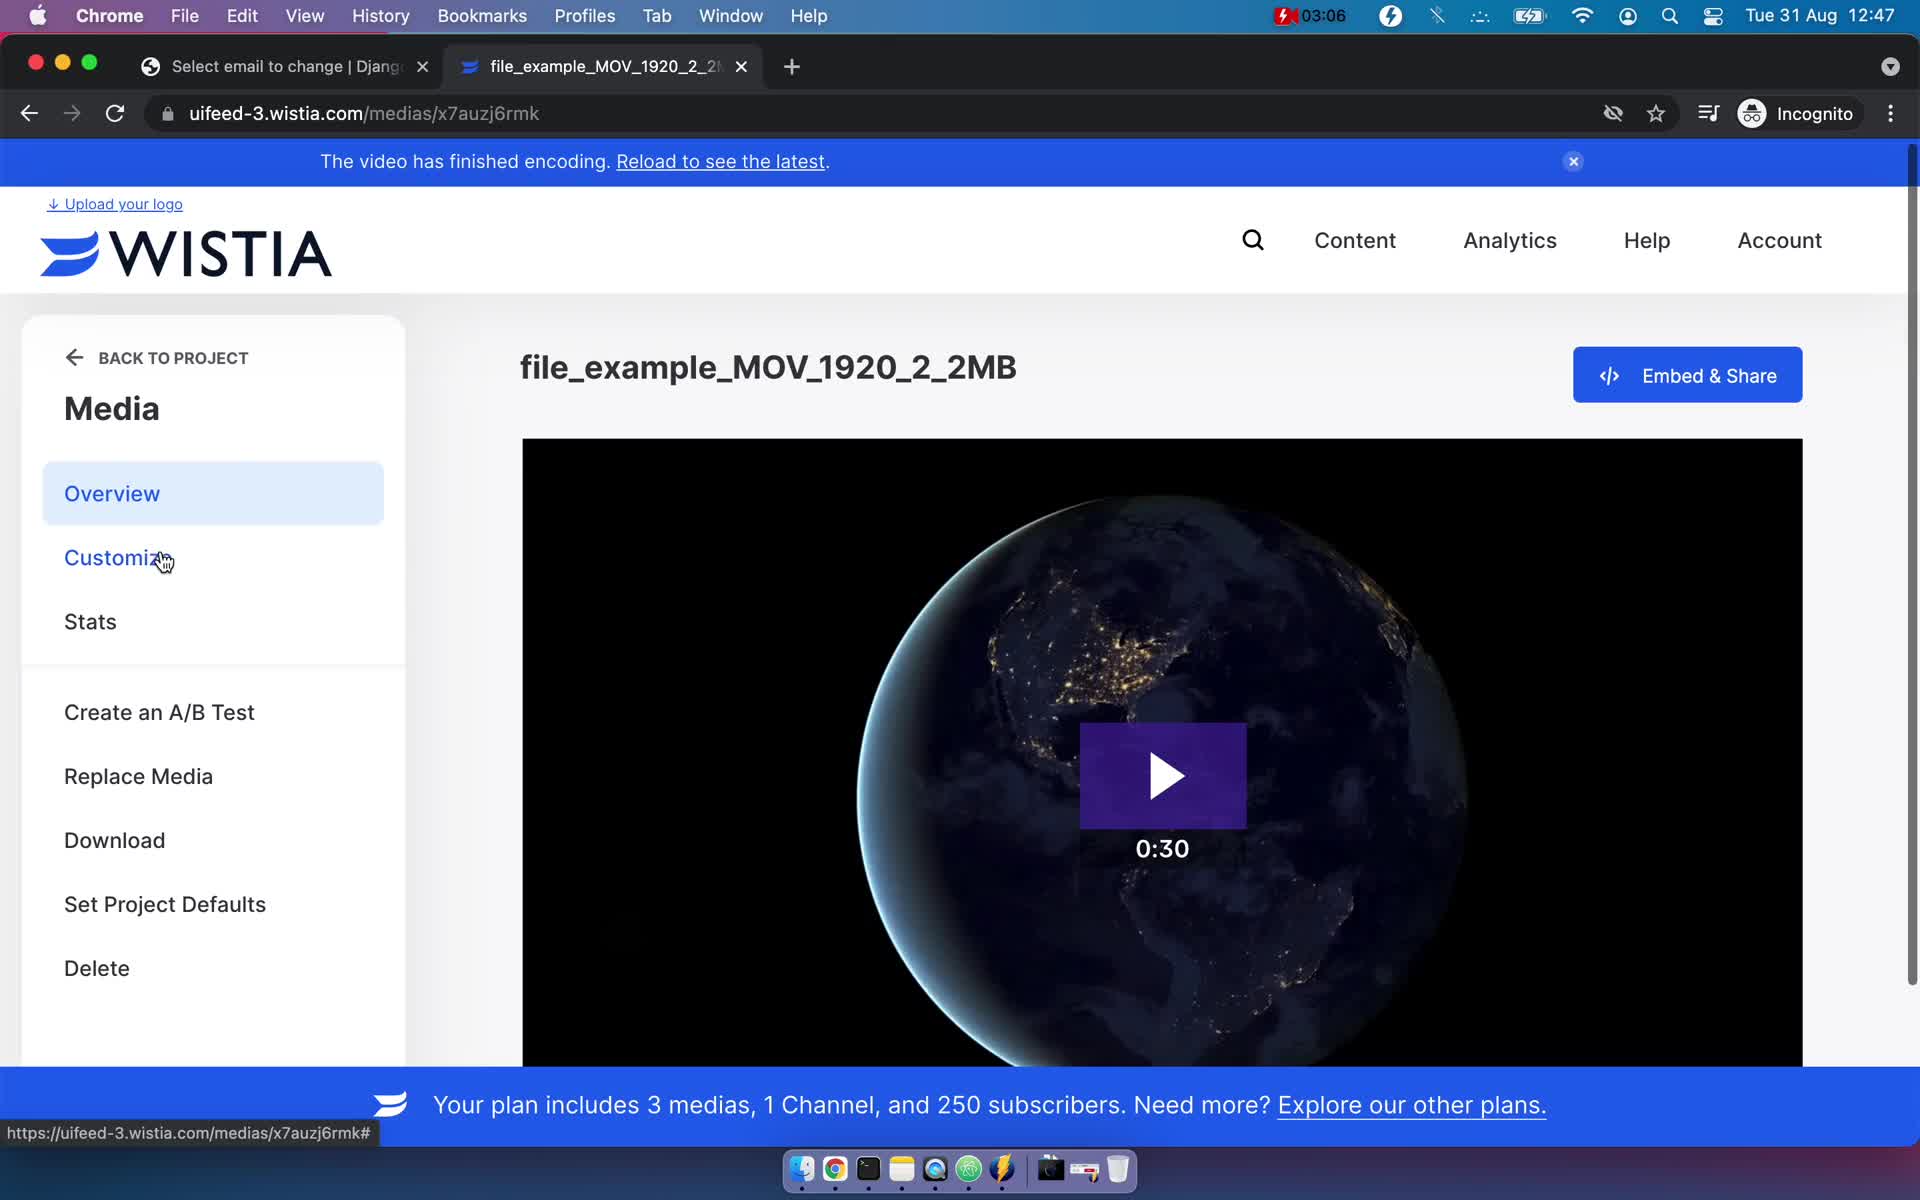Click the bookmark icon in browser toolbar

1655,113
